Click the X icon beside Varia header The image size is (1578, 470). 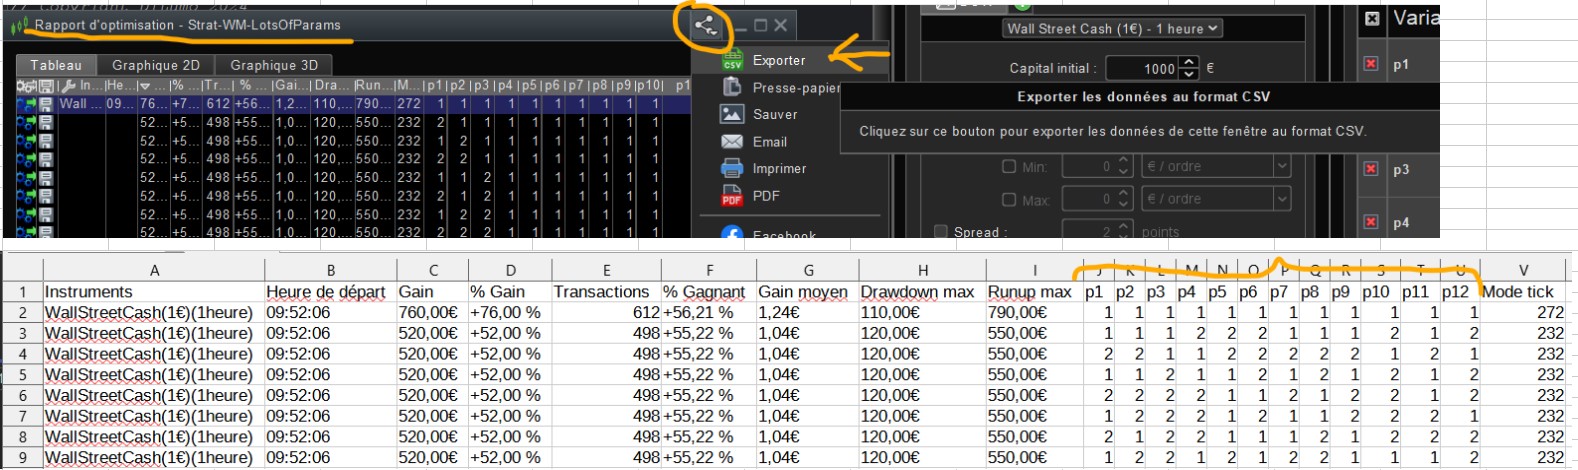tap(1372, 18)
